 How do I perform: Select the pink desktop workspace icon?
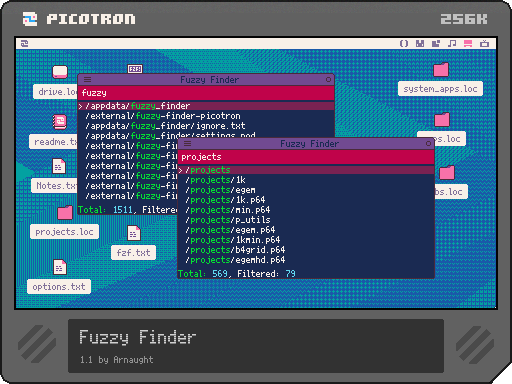point(468,44)
